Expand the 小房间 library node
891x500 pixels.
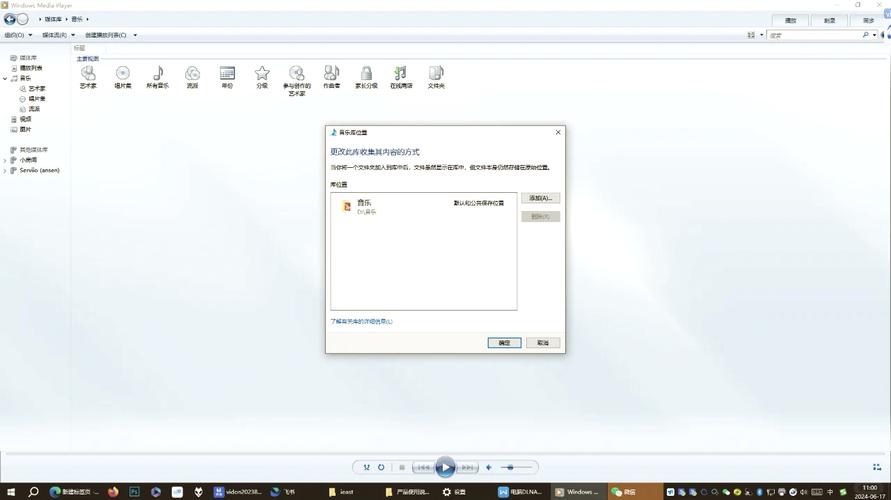[x=5, y=160]
